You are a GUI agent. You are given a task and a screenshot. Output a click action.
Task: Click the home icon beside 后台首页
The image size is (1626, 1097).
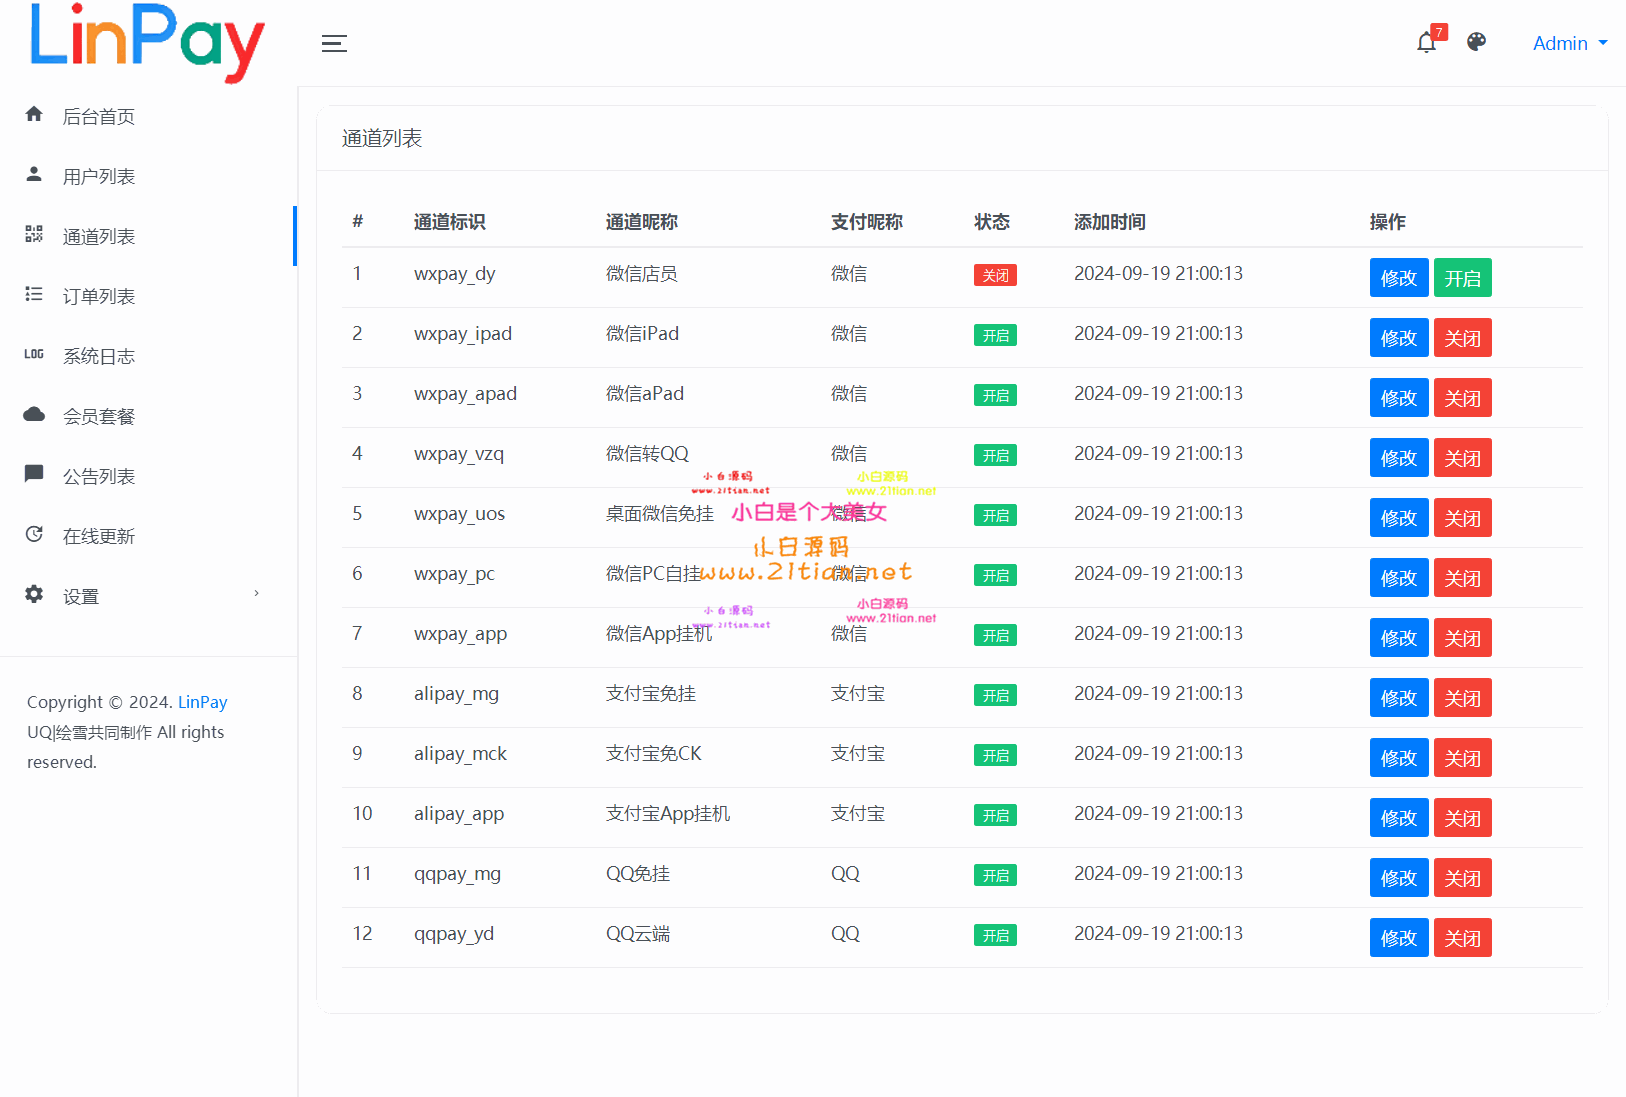34,114
